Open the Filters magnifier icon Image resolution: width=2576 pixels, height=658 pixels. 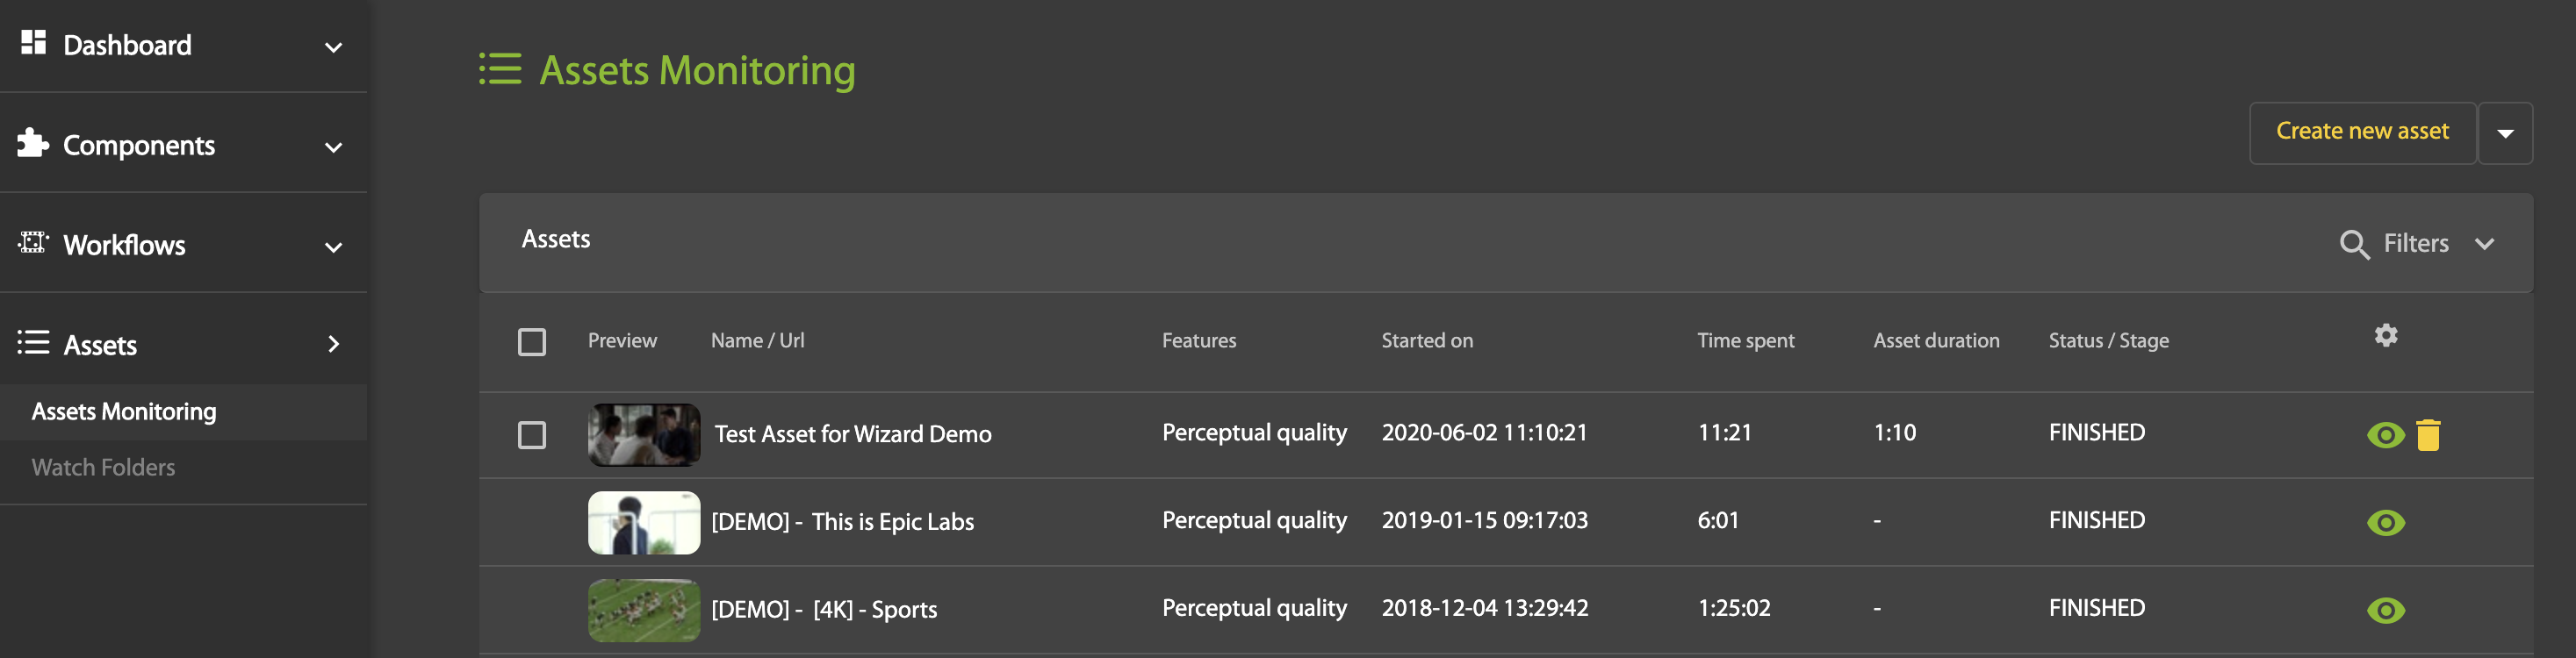click(x=2354, y=243)
